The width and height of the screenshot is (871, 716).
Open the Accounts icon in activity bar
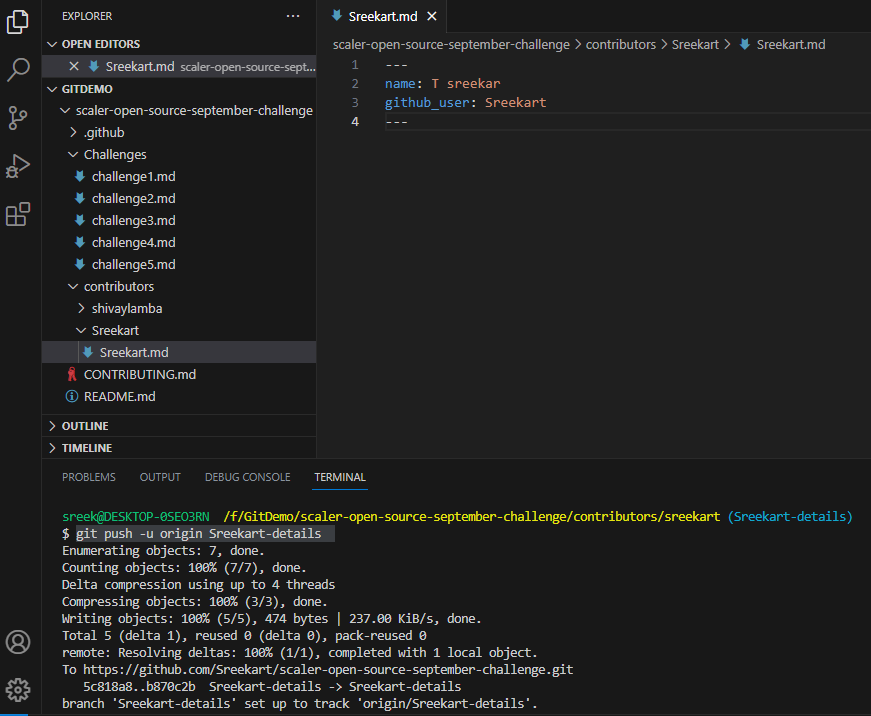tap(17, 642)
